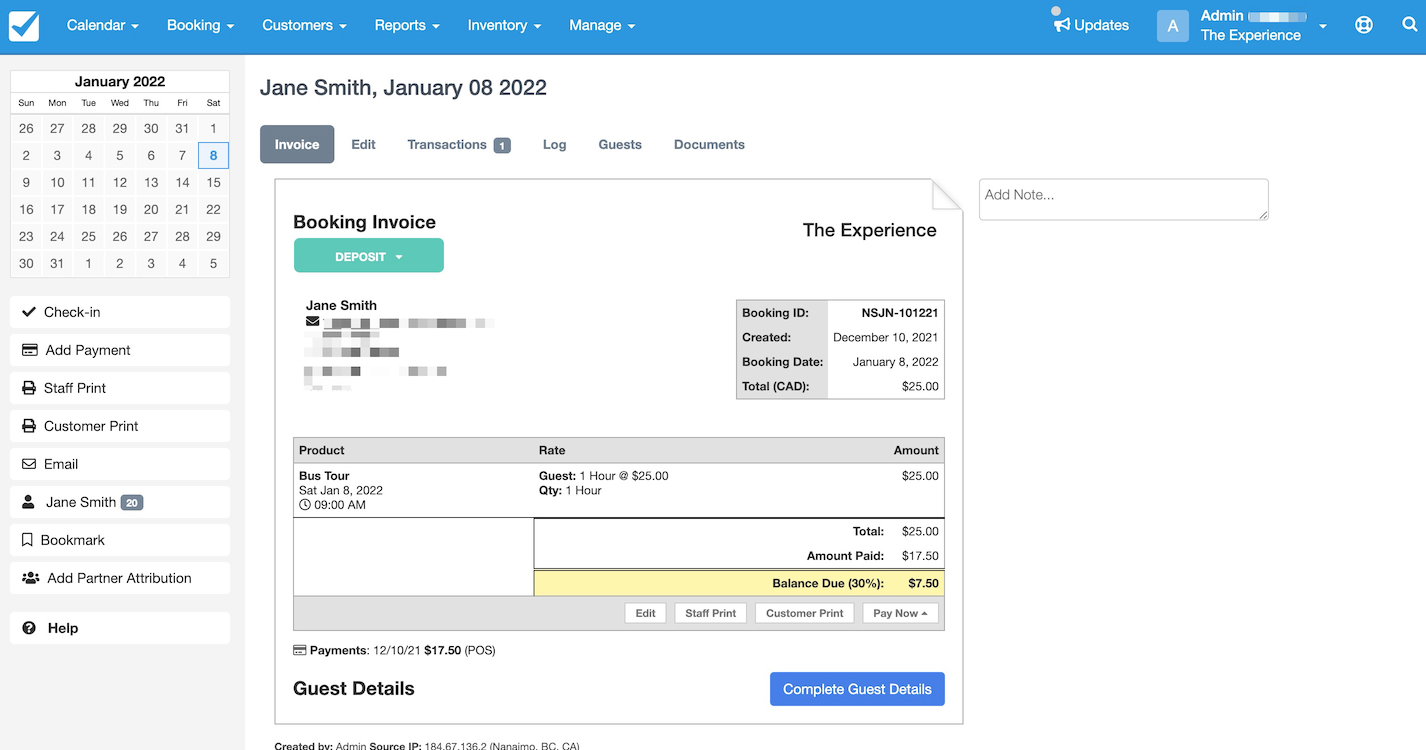Screen dimensions: 1426x750
Task: Click booking ID NSJN-101221
Action: [x=900, y=313]
